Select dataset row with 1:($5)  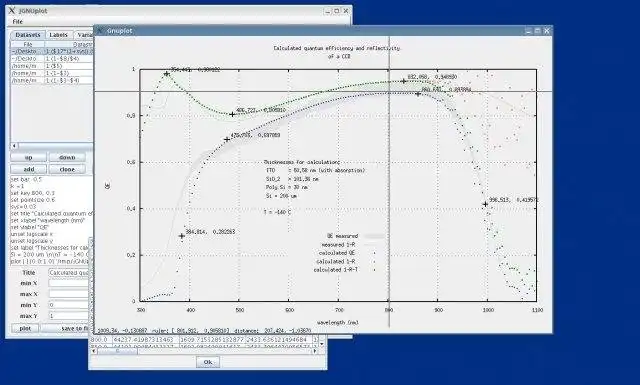(x=52, y=66)
